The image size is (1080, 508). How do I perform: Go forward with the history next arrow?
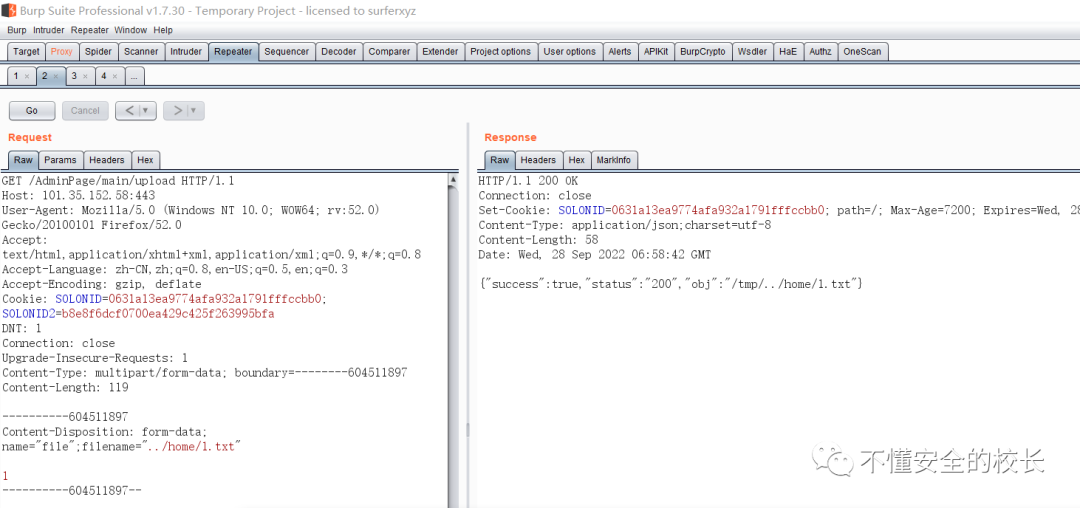(176, 110)
